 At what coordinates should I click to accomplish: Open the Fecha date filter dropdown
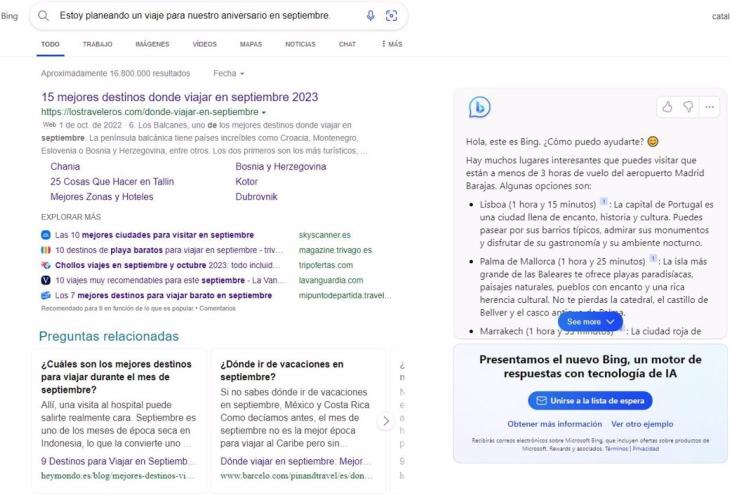pyautogui.click(x=229, y=73)
